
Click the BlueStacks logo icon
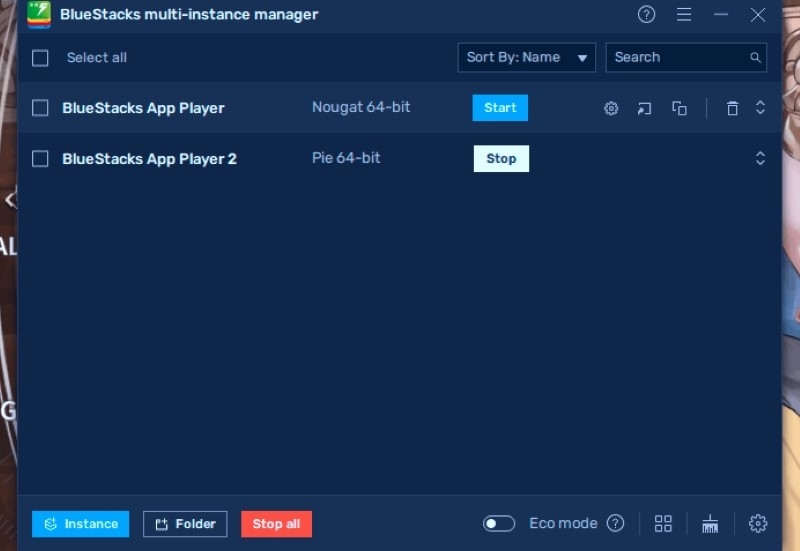point(39,14)
